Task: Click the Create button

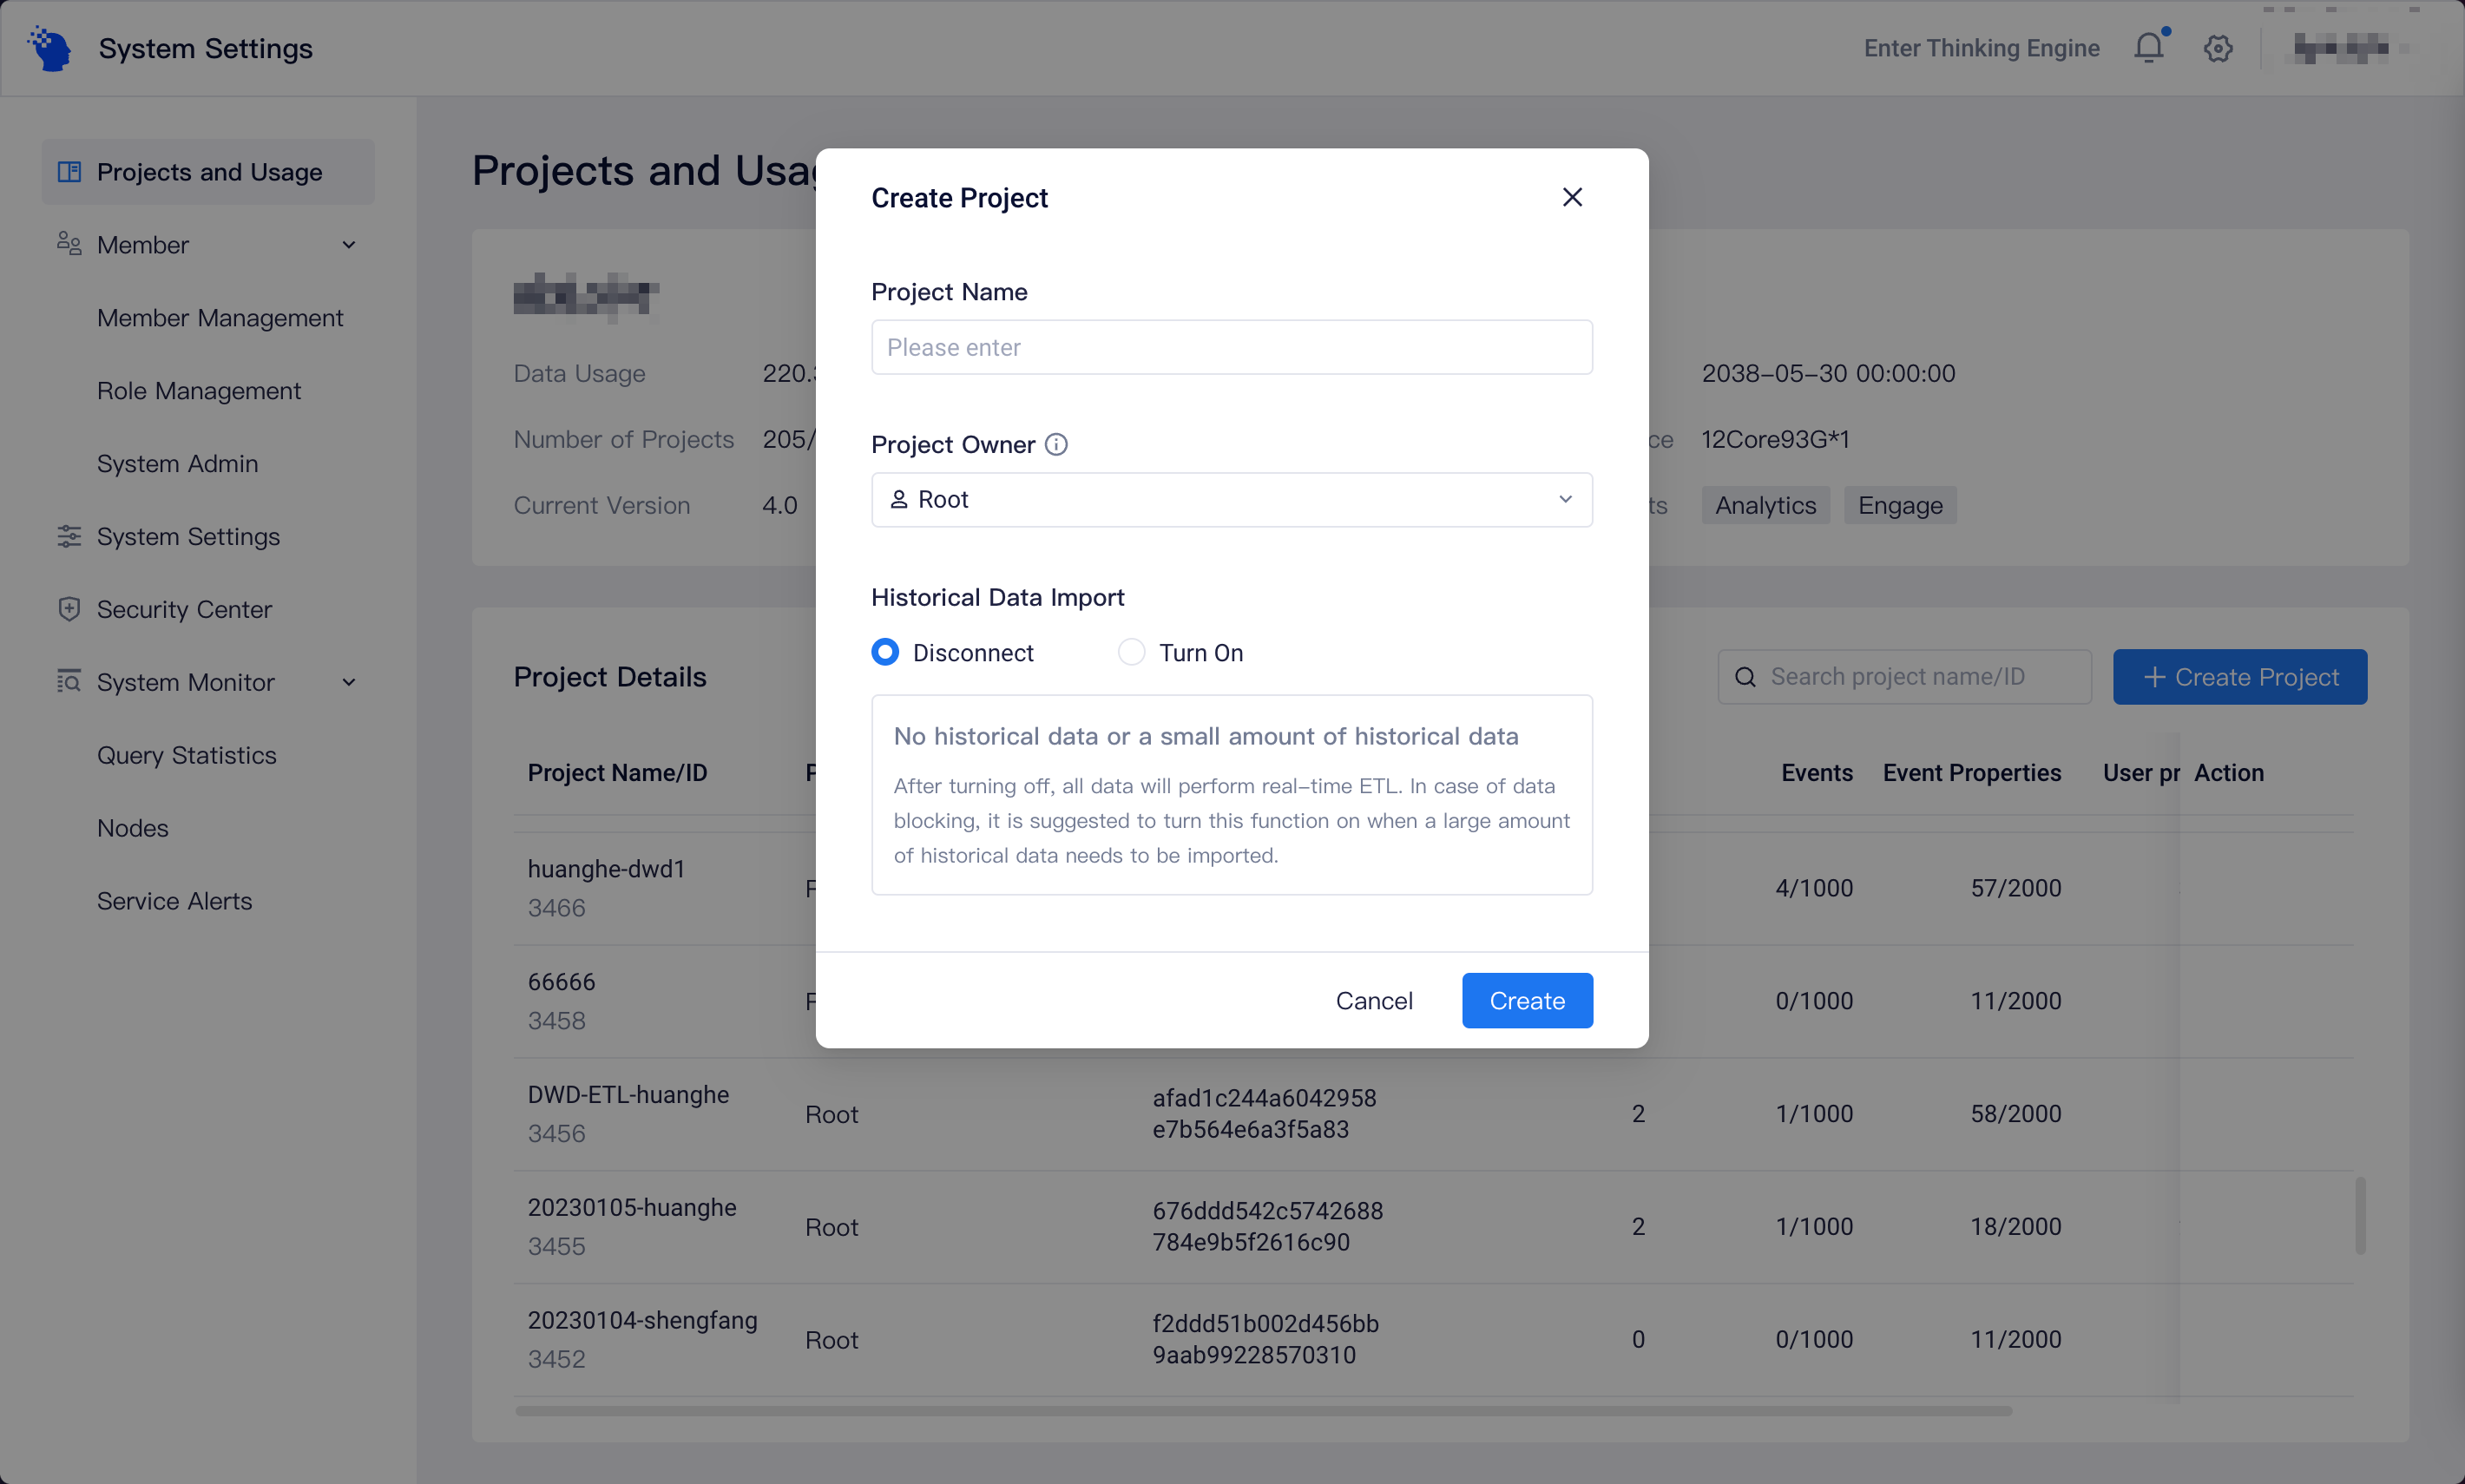Action: tap(1526, 1000)
